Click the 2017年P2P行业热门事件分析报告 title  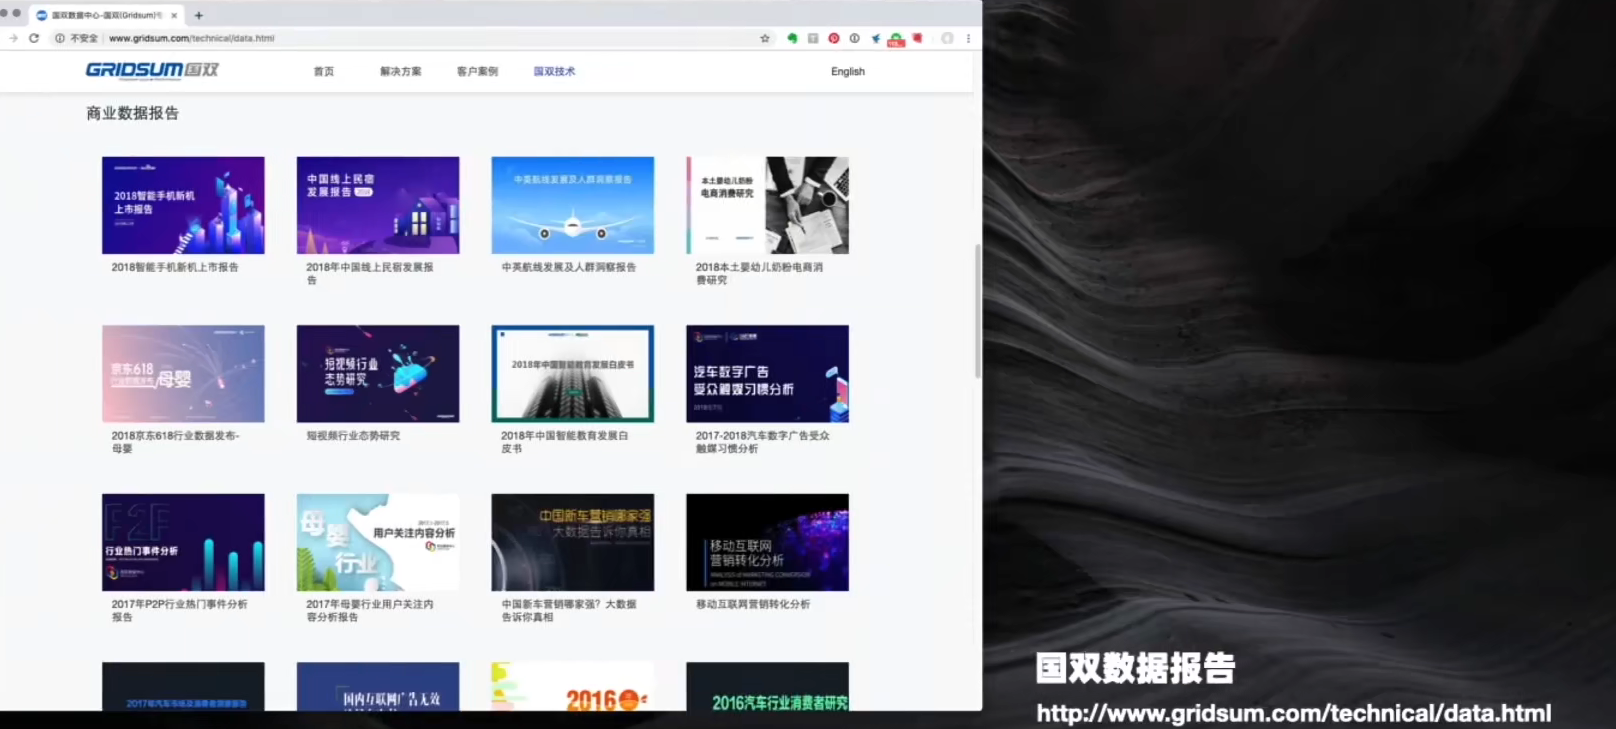tap(179, 610)
